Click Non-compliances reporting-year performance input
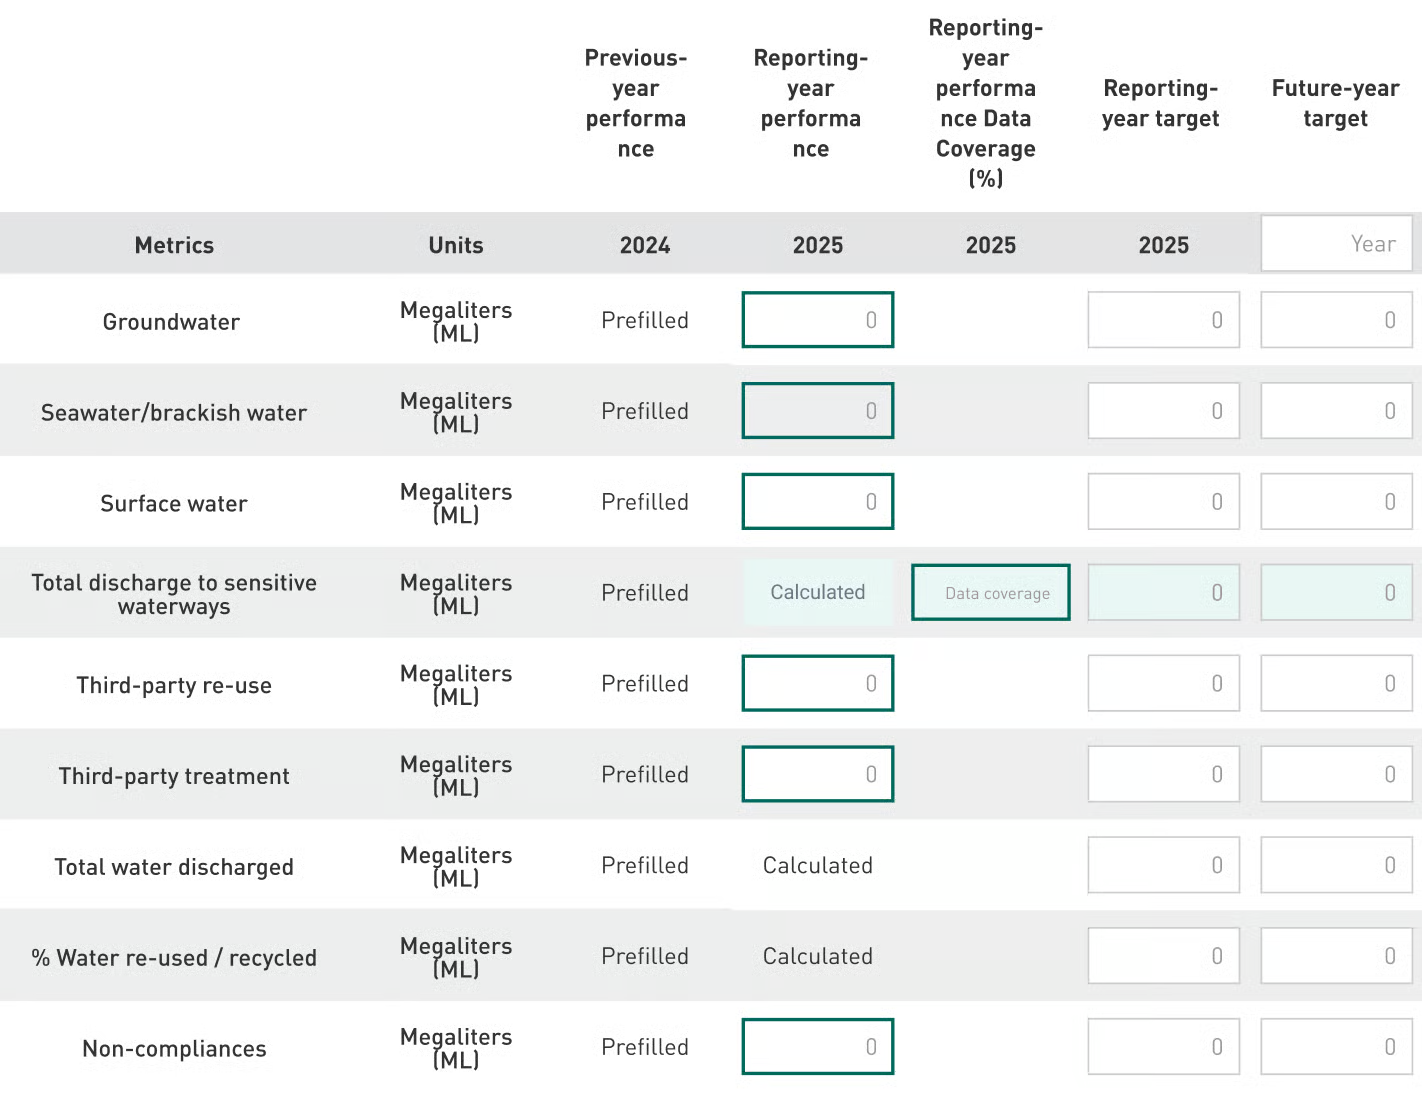This screenshot has height=1098, width=1422. (817, 1047)
